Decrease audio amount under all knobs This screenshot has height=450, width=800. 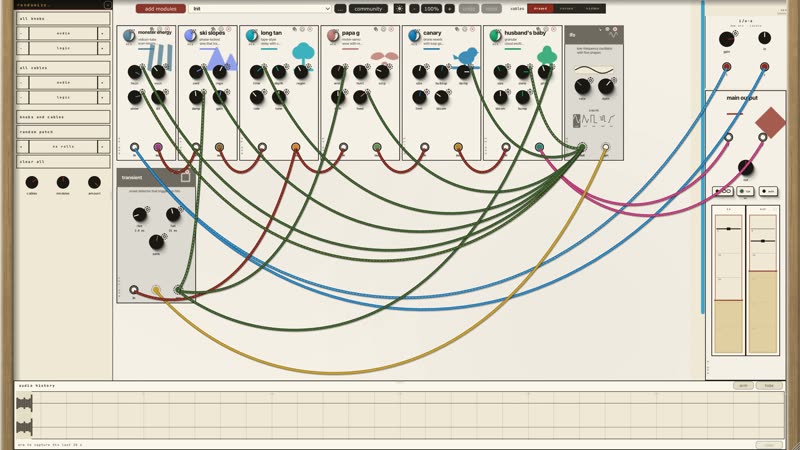(22, 33)
